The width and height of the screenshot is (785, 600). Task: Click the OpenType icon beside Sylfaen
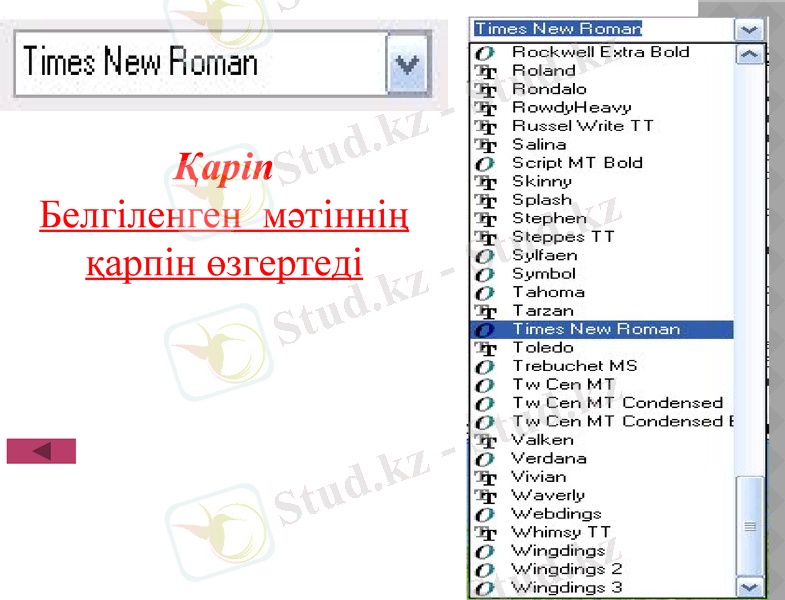pos(485,256)
